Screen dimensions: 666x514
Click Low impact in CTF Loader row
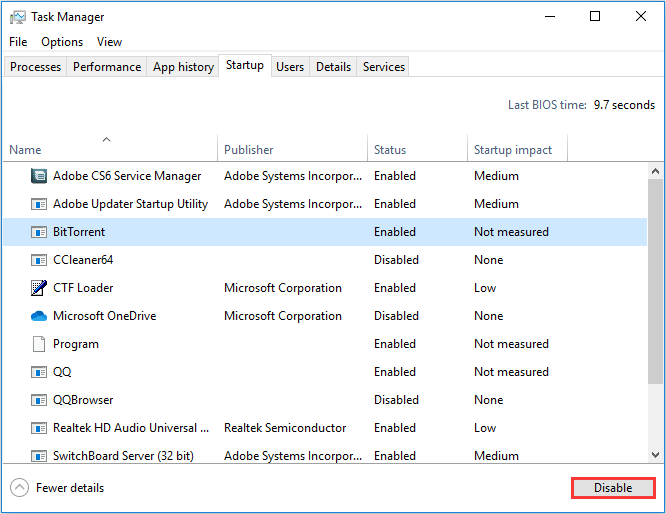coord(485,288)
